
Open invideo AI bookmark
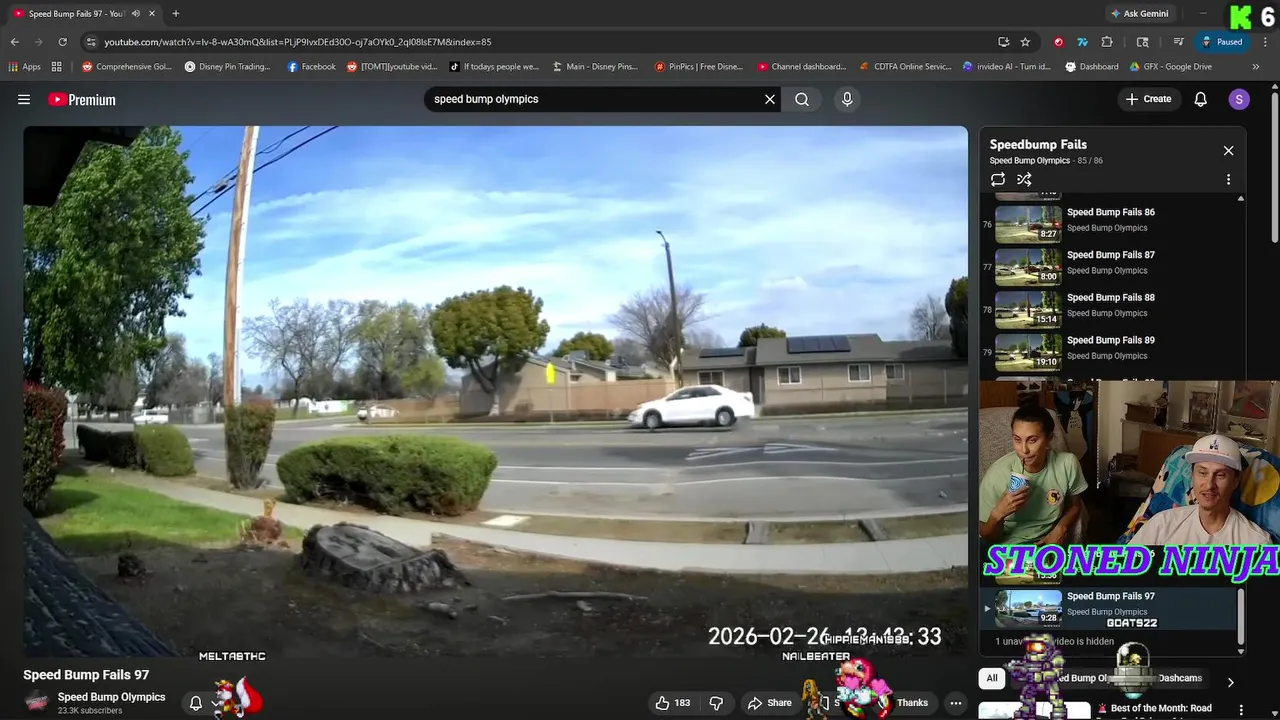pyautogui.click(x=1007, y=67)
